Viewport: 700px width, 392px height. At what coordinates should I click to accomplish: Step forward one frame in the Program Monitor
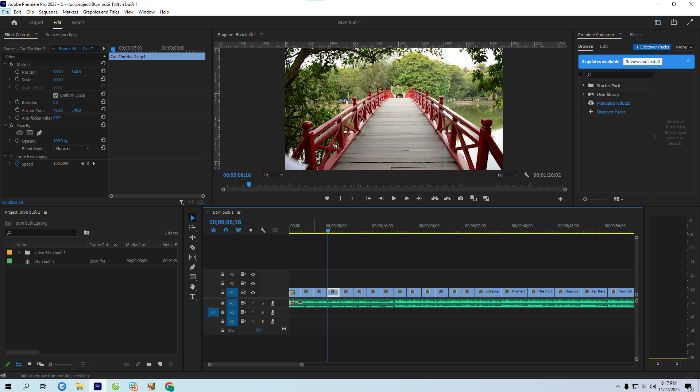coord(407,199)
